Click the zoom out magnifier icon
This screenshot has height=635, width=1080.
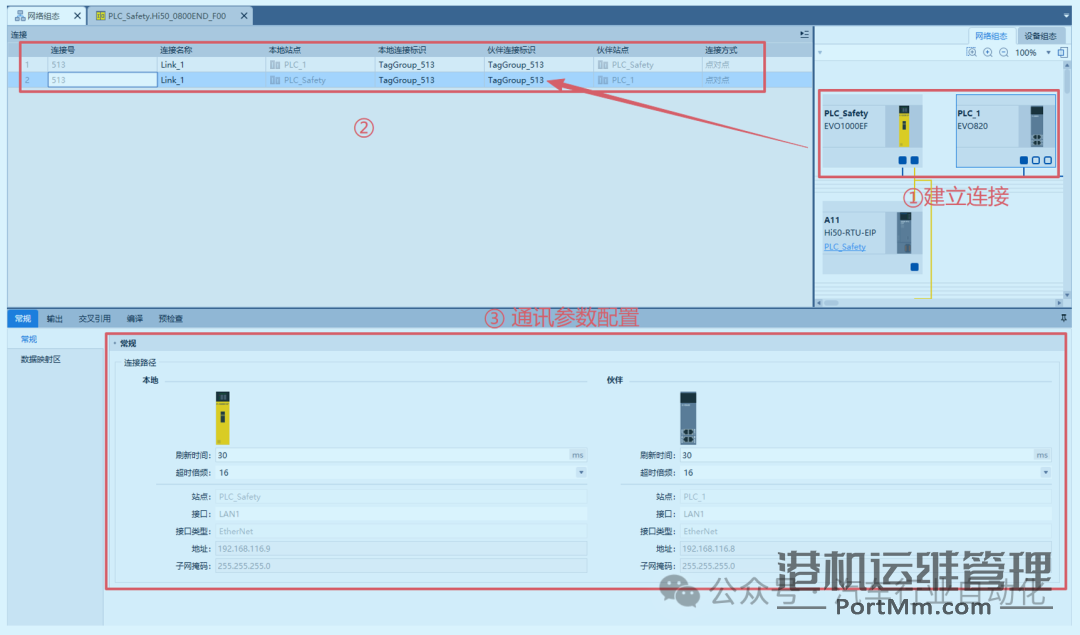click(x=1003, y=52)
